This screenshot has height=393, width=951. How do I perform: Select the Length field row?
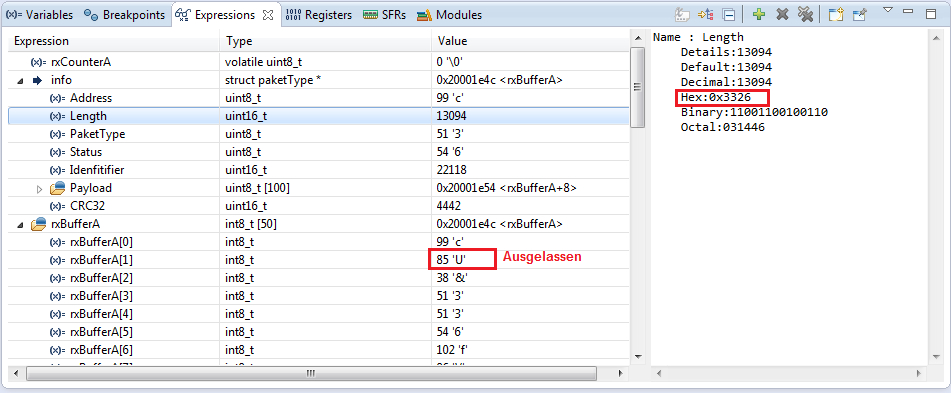click(319, 116)
